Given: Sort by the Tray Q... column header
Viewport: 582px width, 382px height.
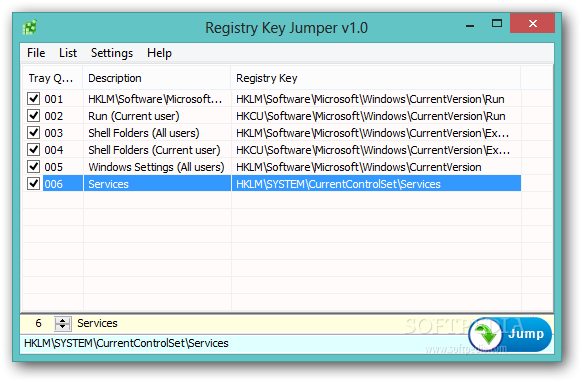Looking at the screenshot, I should [53, 78].
